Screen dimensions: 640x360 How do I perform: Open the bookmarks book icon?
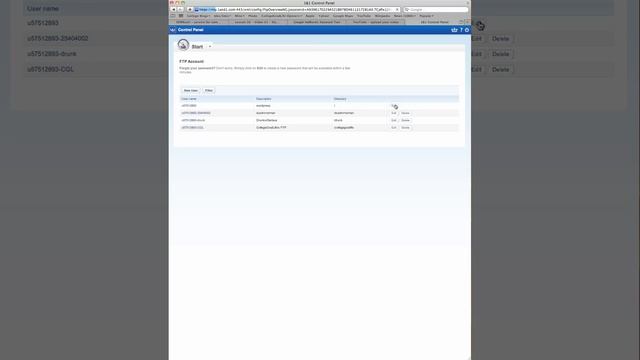(173, 16)
